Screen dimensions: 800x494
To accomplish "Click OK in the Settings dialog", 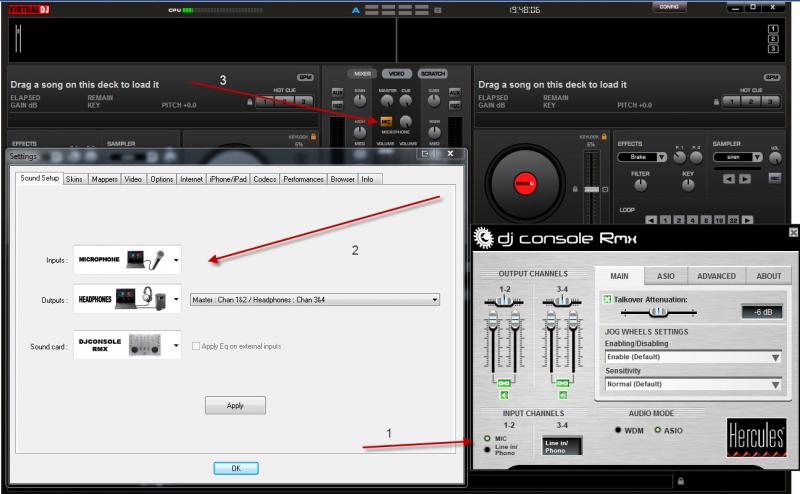I will 236,468.
